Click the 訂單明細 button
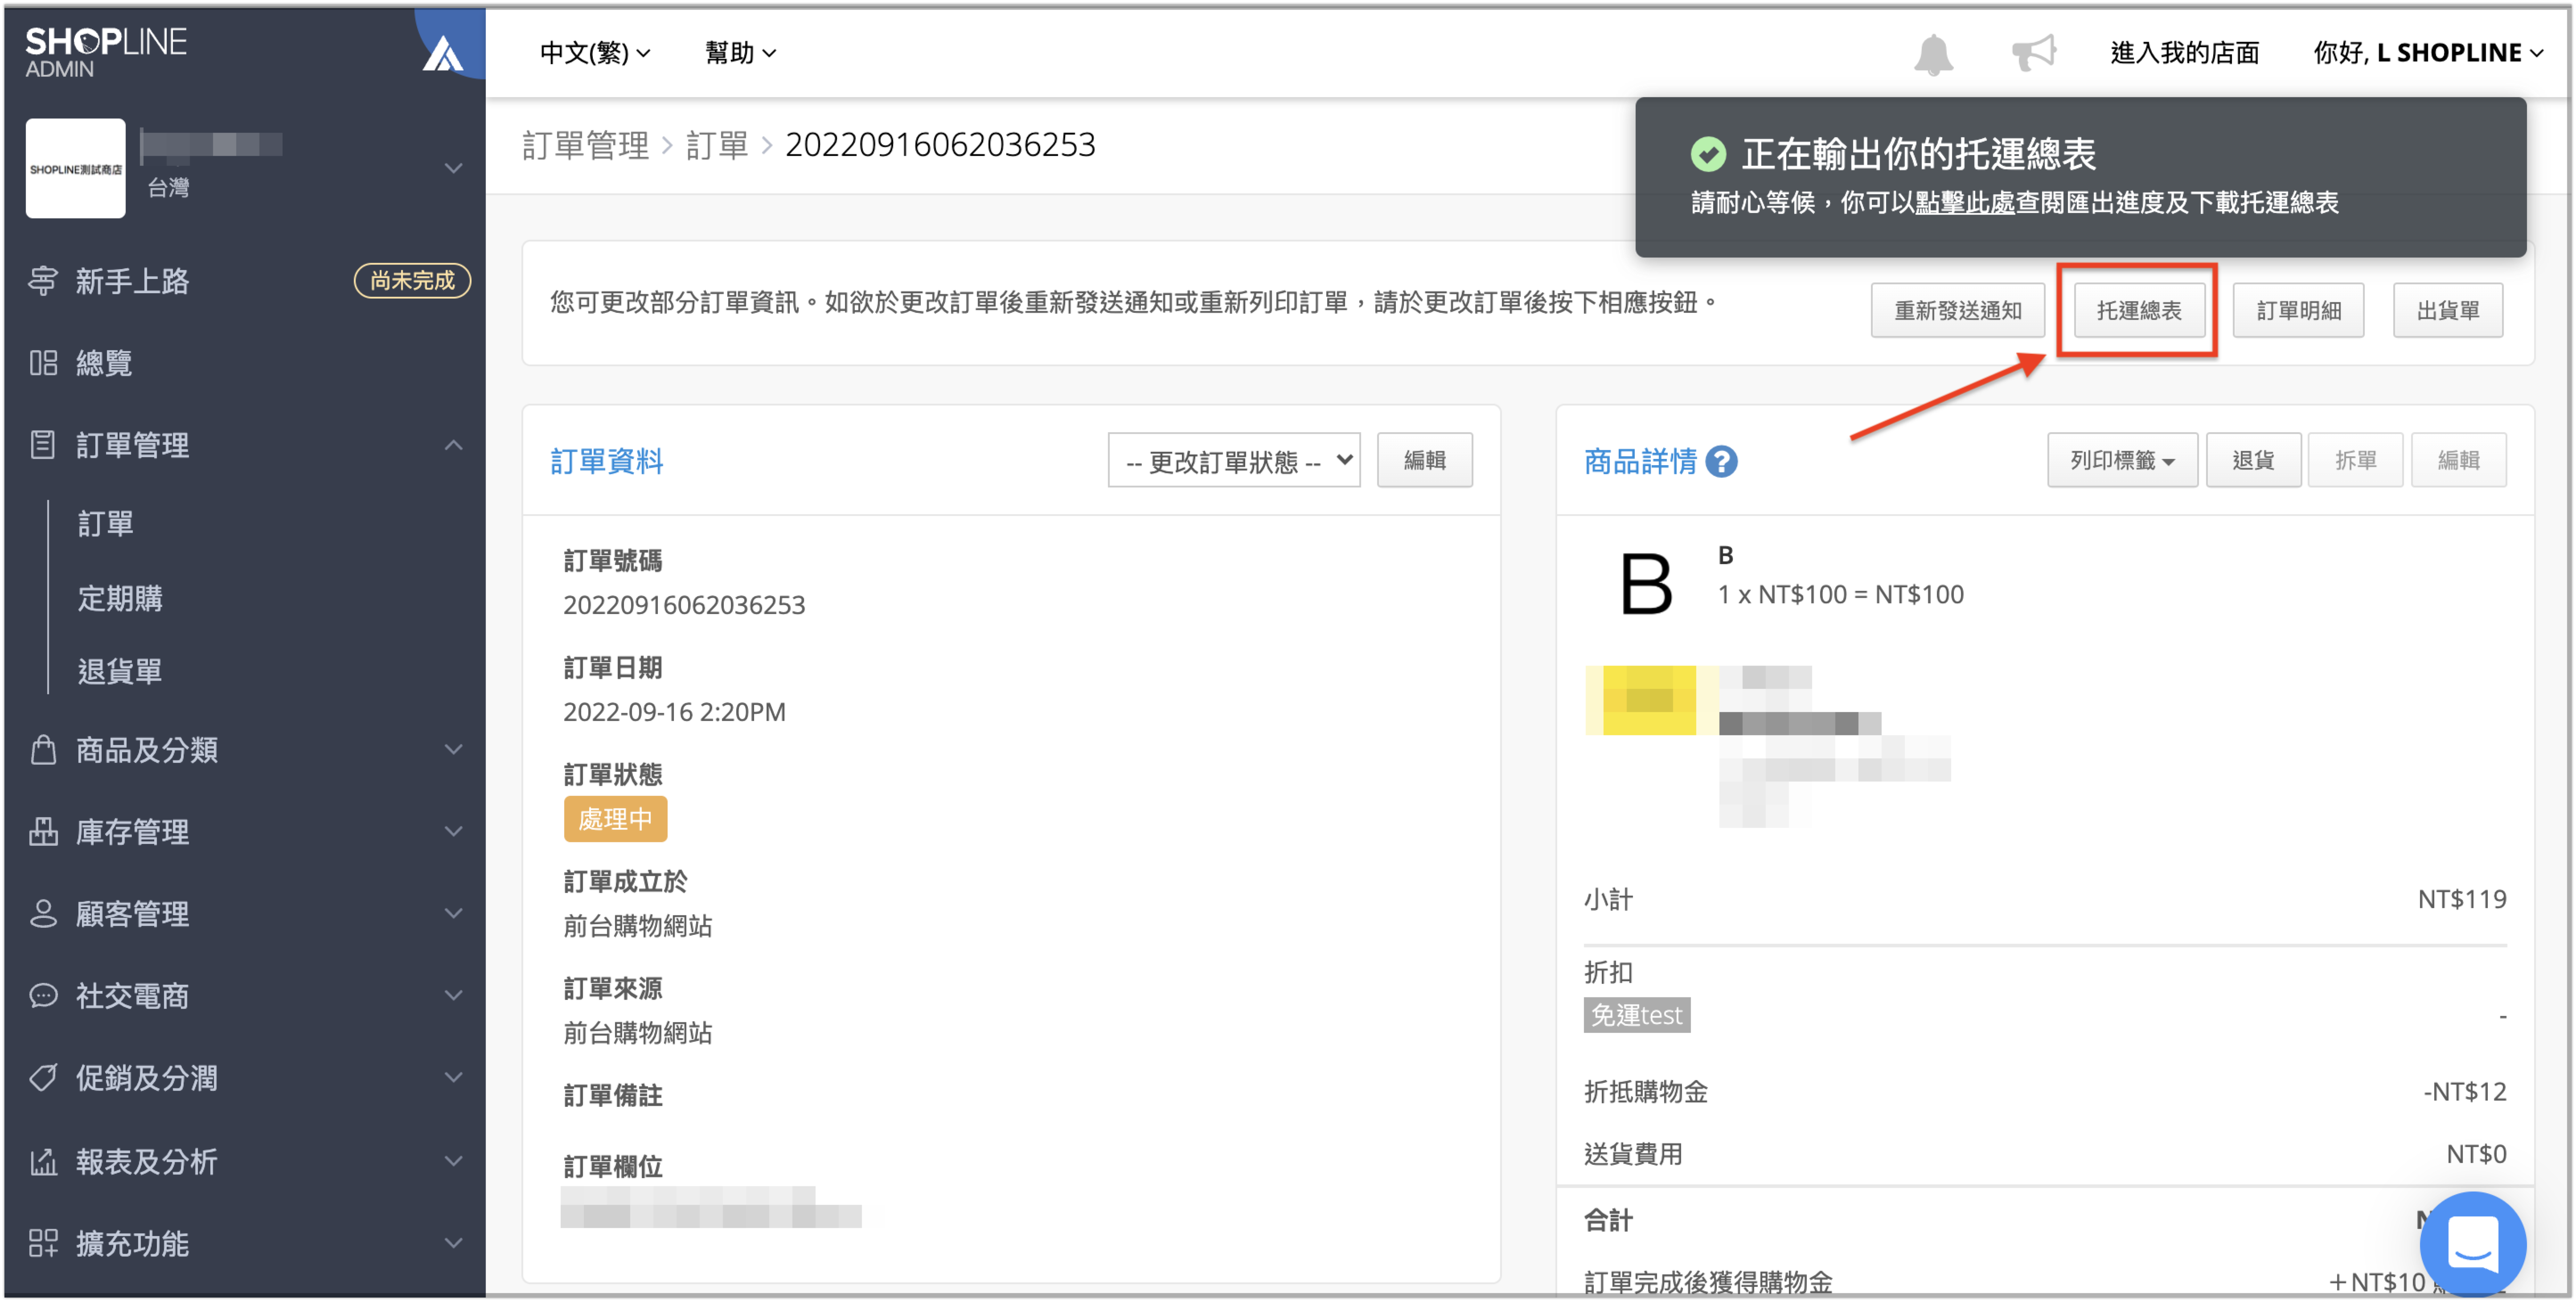Image resolution: width=2576 pixels, height=1302 pixels. coord(2298,311)
